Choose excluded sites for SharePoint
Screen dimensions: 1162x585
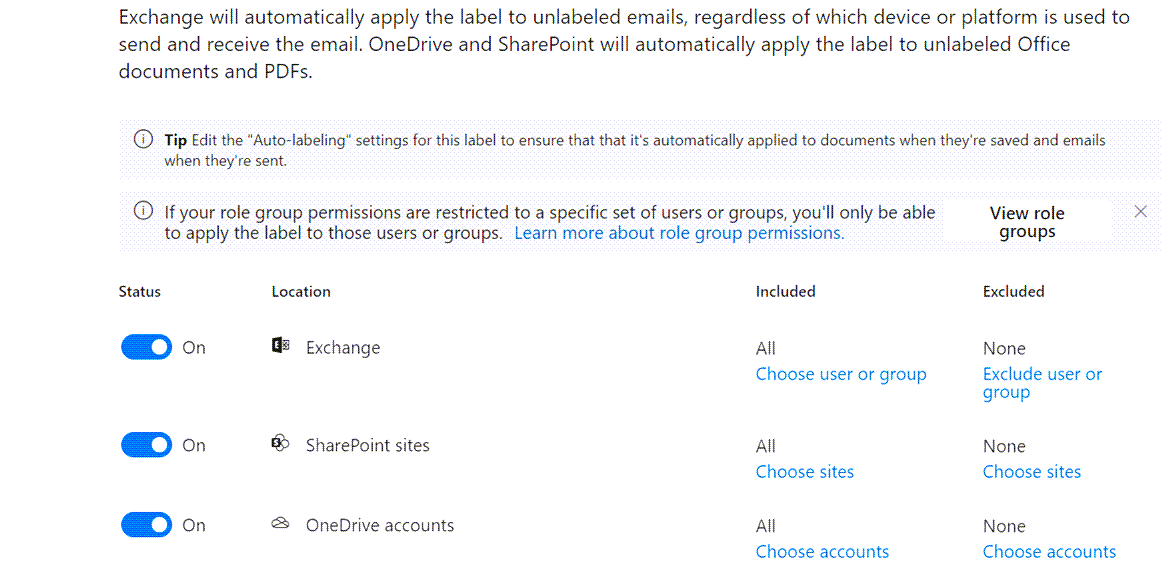pyautogui.click(x=1032, y=472)
